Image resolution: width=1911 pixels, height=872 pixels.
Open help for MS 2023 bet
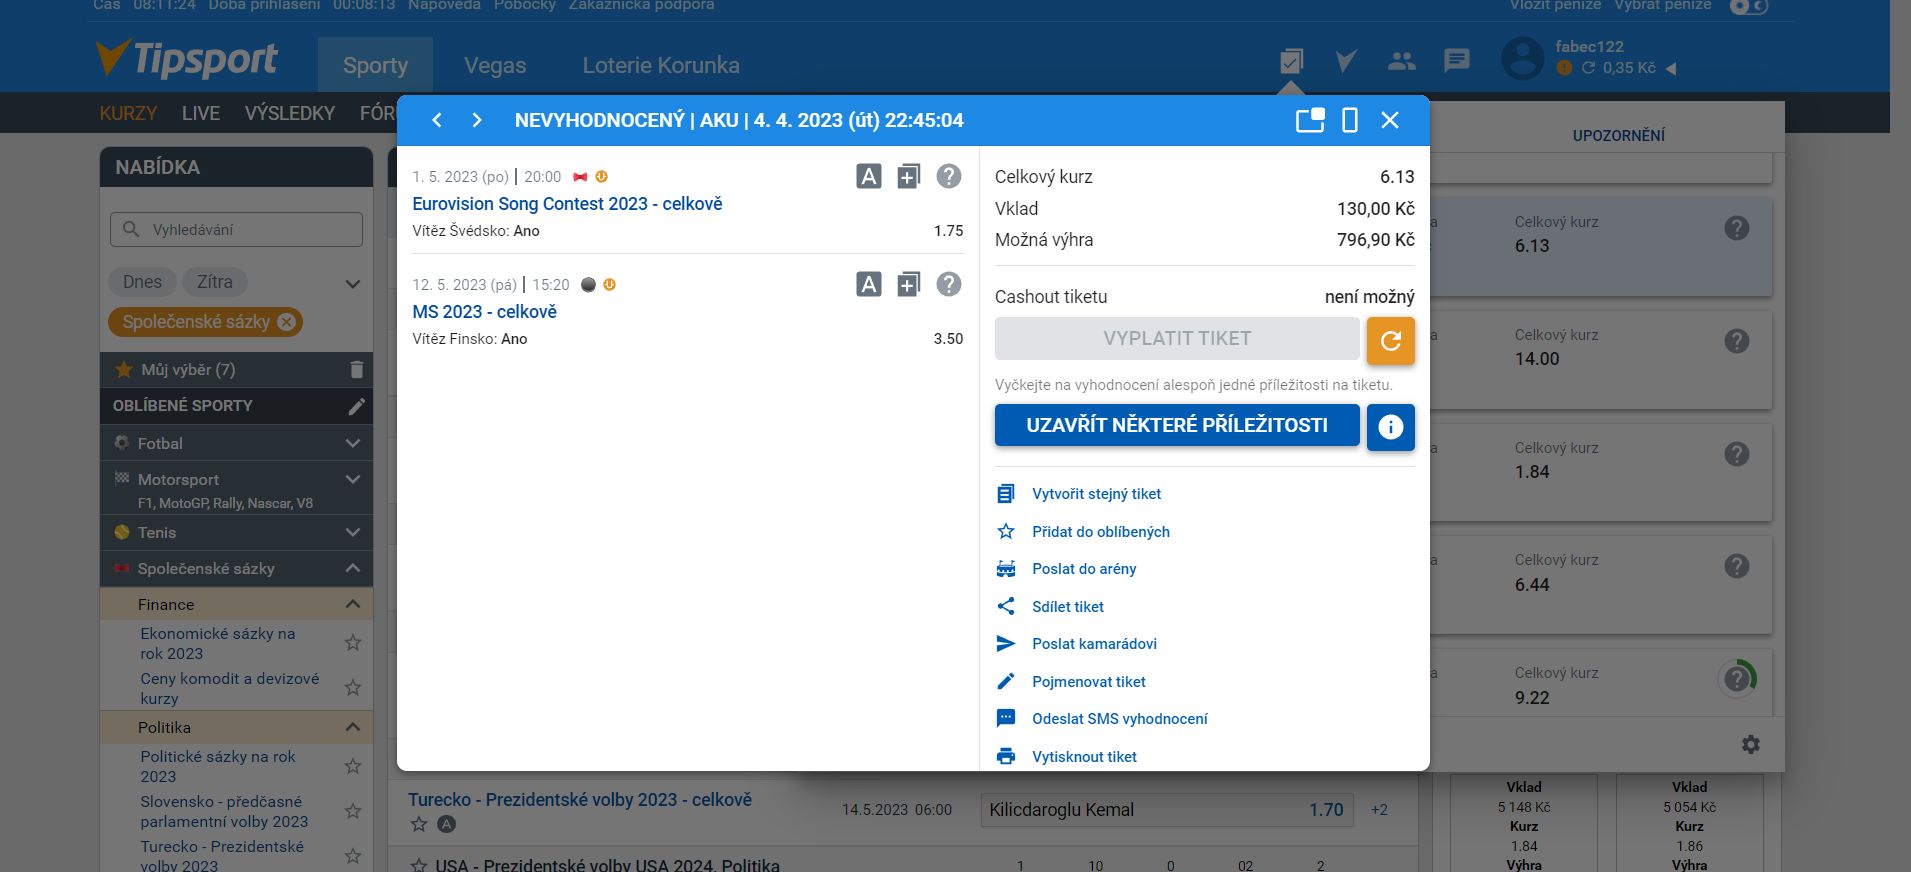tap(948, 284)
